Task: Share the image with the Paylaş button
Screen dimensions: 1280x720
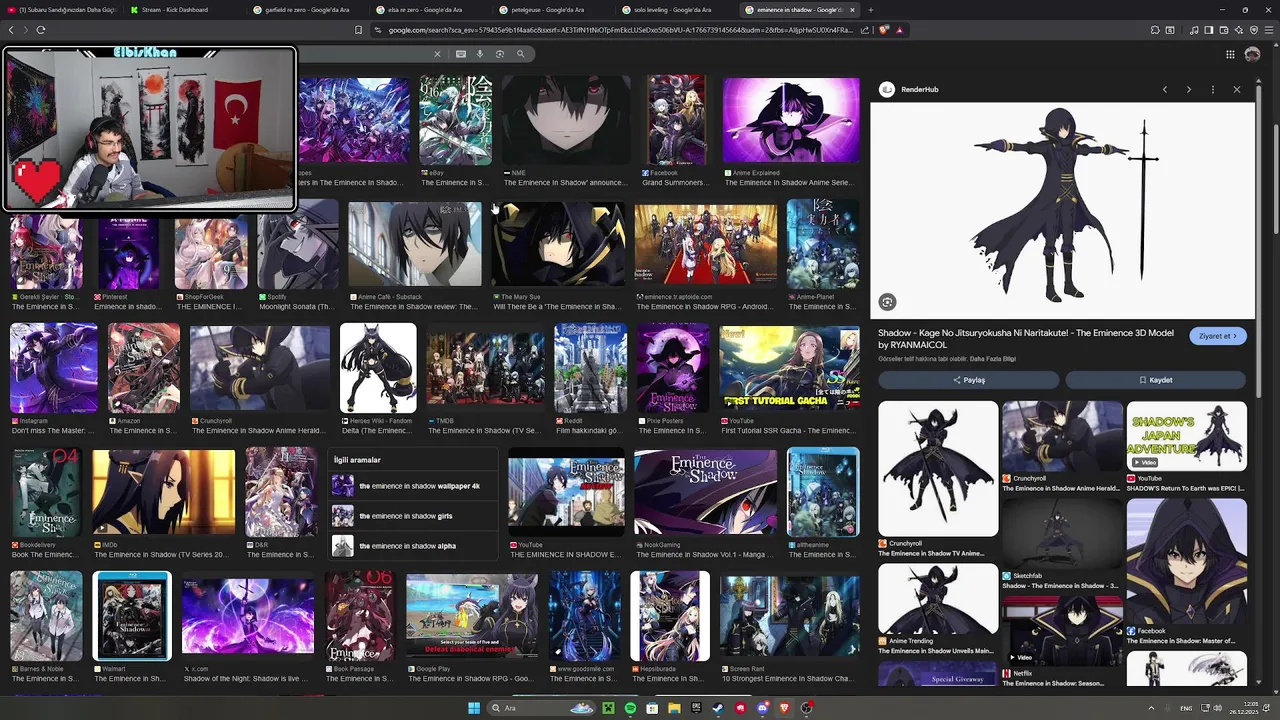Action: coord(969,380)
